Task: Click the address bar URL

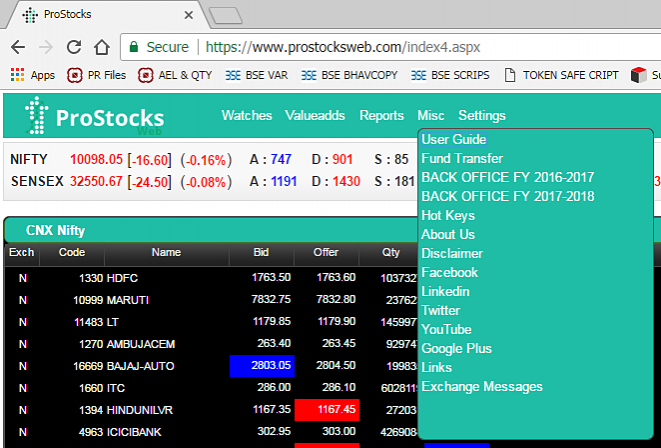Action: (343, 47)
